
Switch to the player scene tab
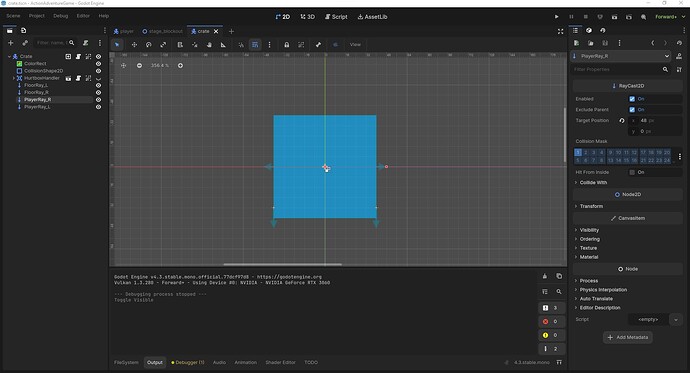(124, 31)
